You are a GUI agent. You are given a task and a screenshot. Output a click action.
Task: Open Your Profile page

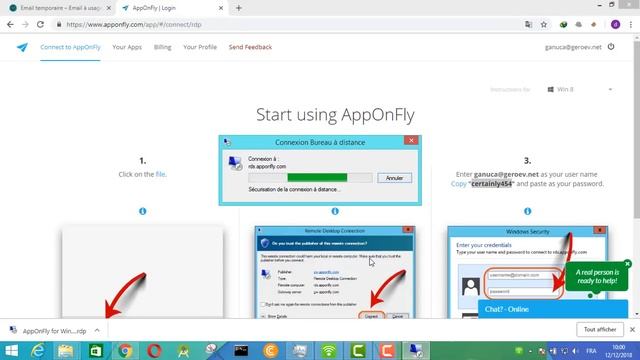coord(200,47)
